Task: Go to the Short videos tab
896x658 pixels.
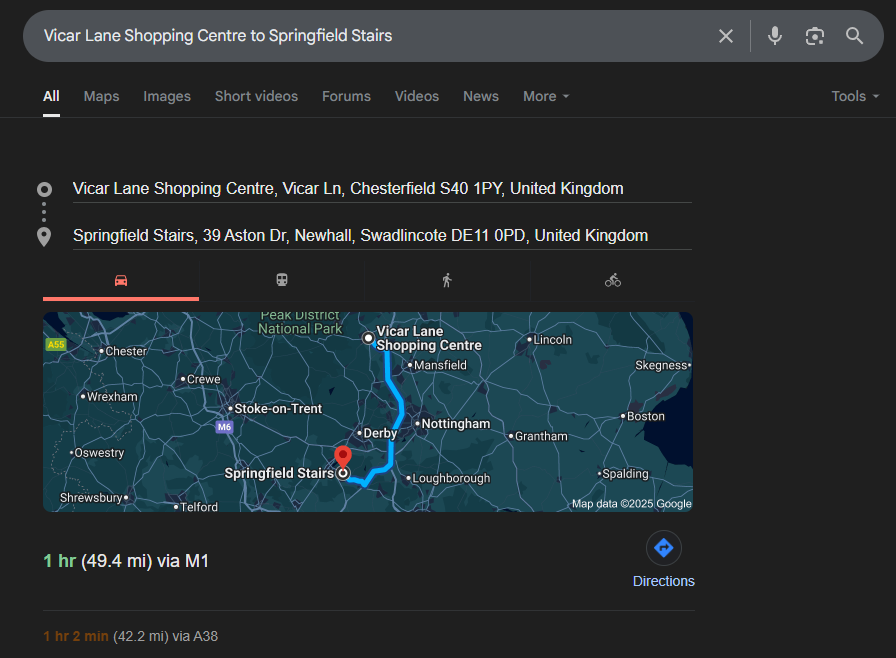Action: [x=256, y=96]
